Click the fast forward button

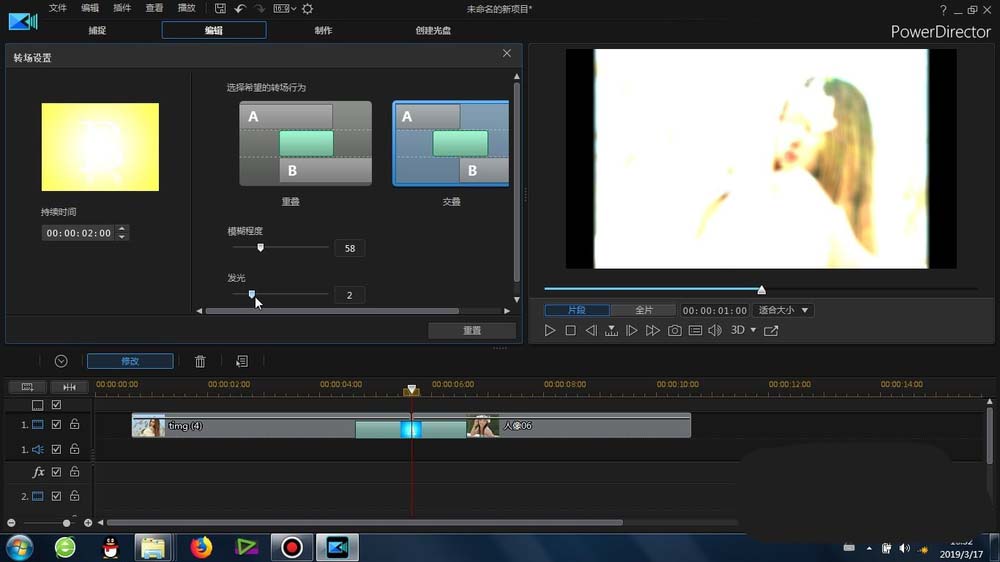pos(652,330)
